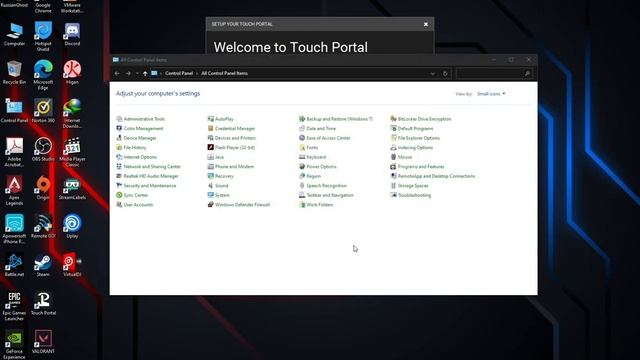Select Microsoft Edge desktop shortcut
The height and width of the screenshot is (360, 640).
point(43,75)
